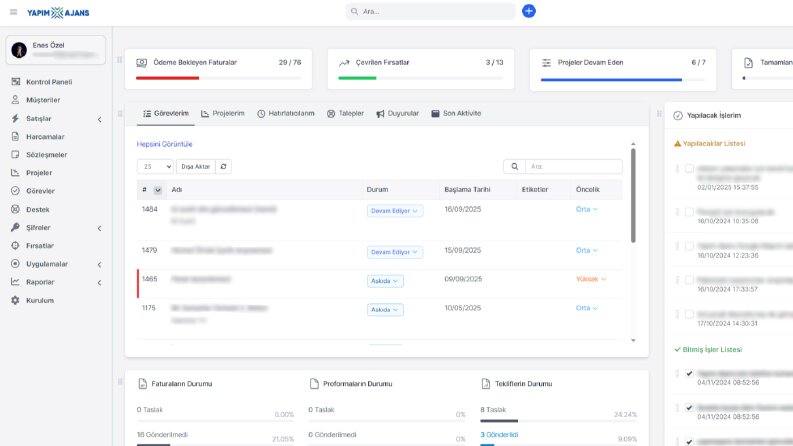This screenshot has height=446, width=793.
Task: Open status dropdown for task 1484
Action: tap(394, 211)
